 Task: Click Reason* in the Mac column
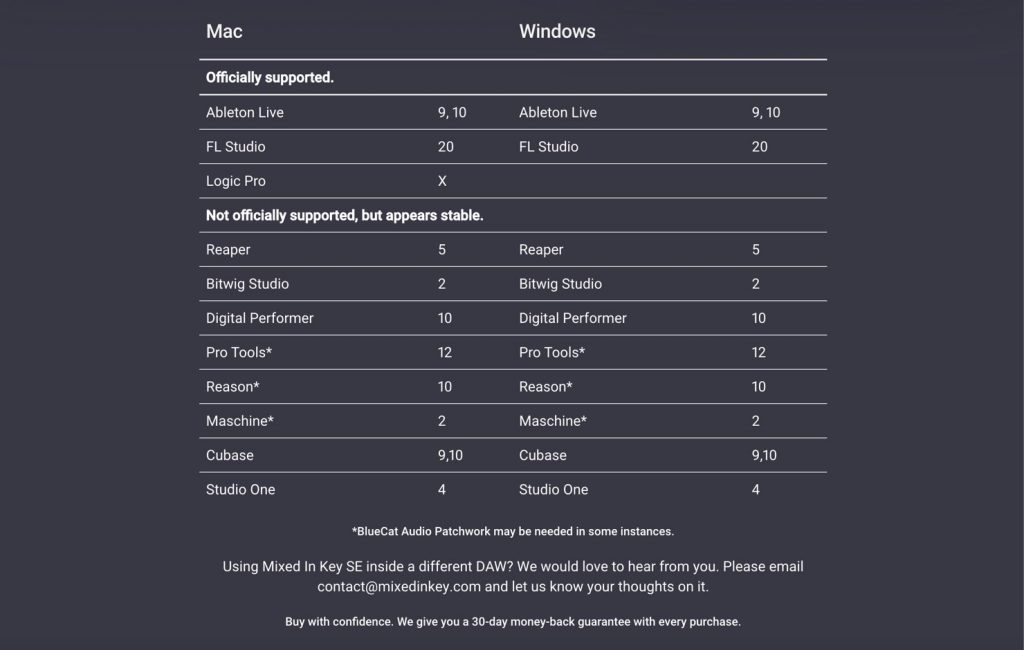pyautogui.click(x=233, y=387)
